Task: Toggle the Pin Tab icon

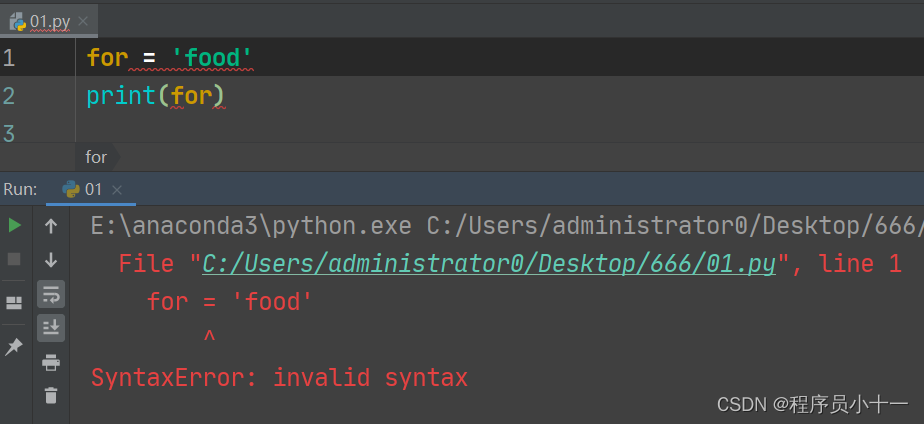Action: pos(14,347)
